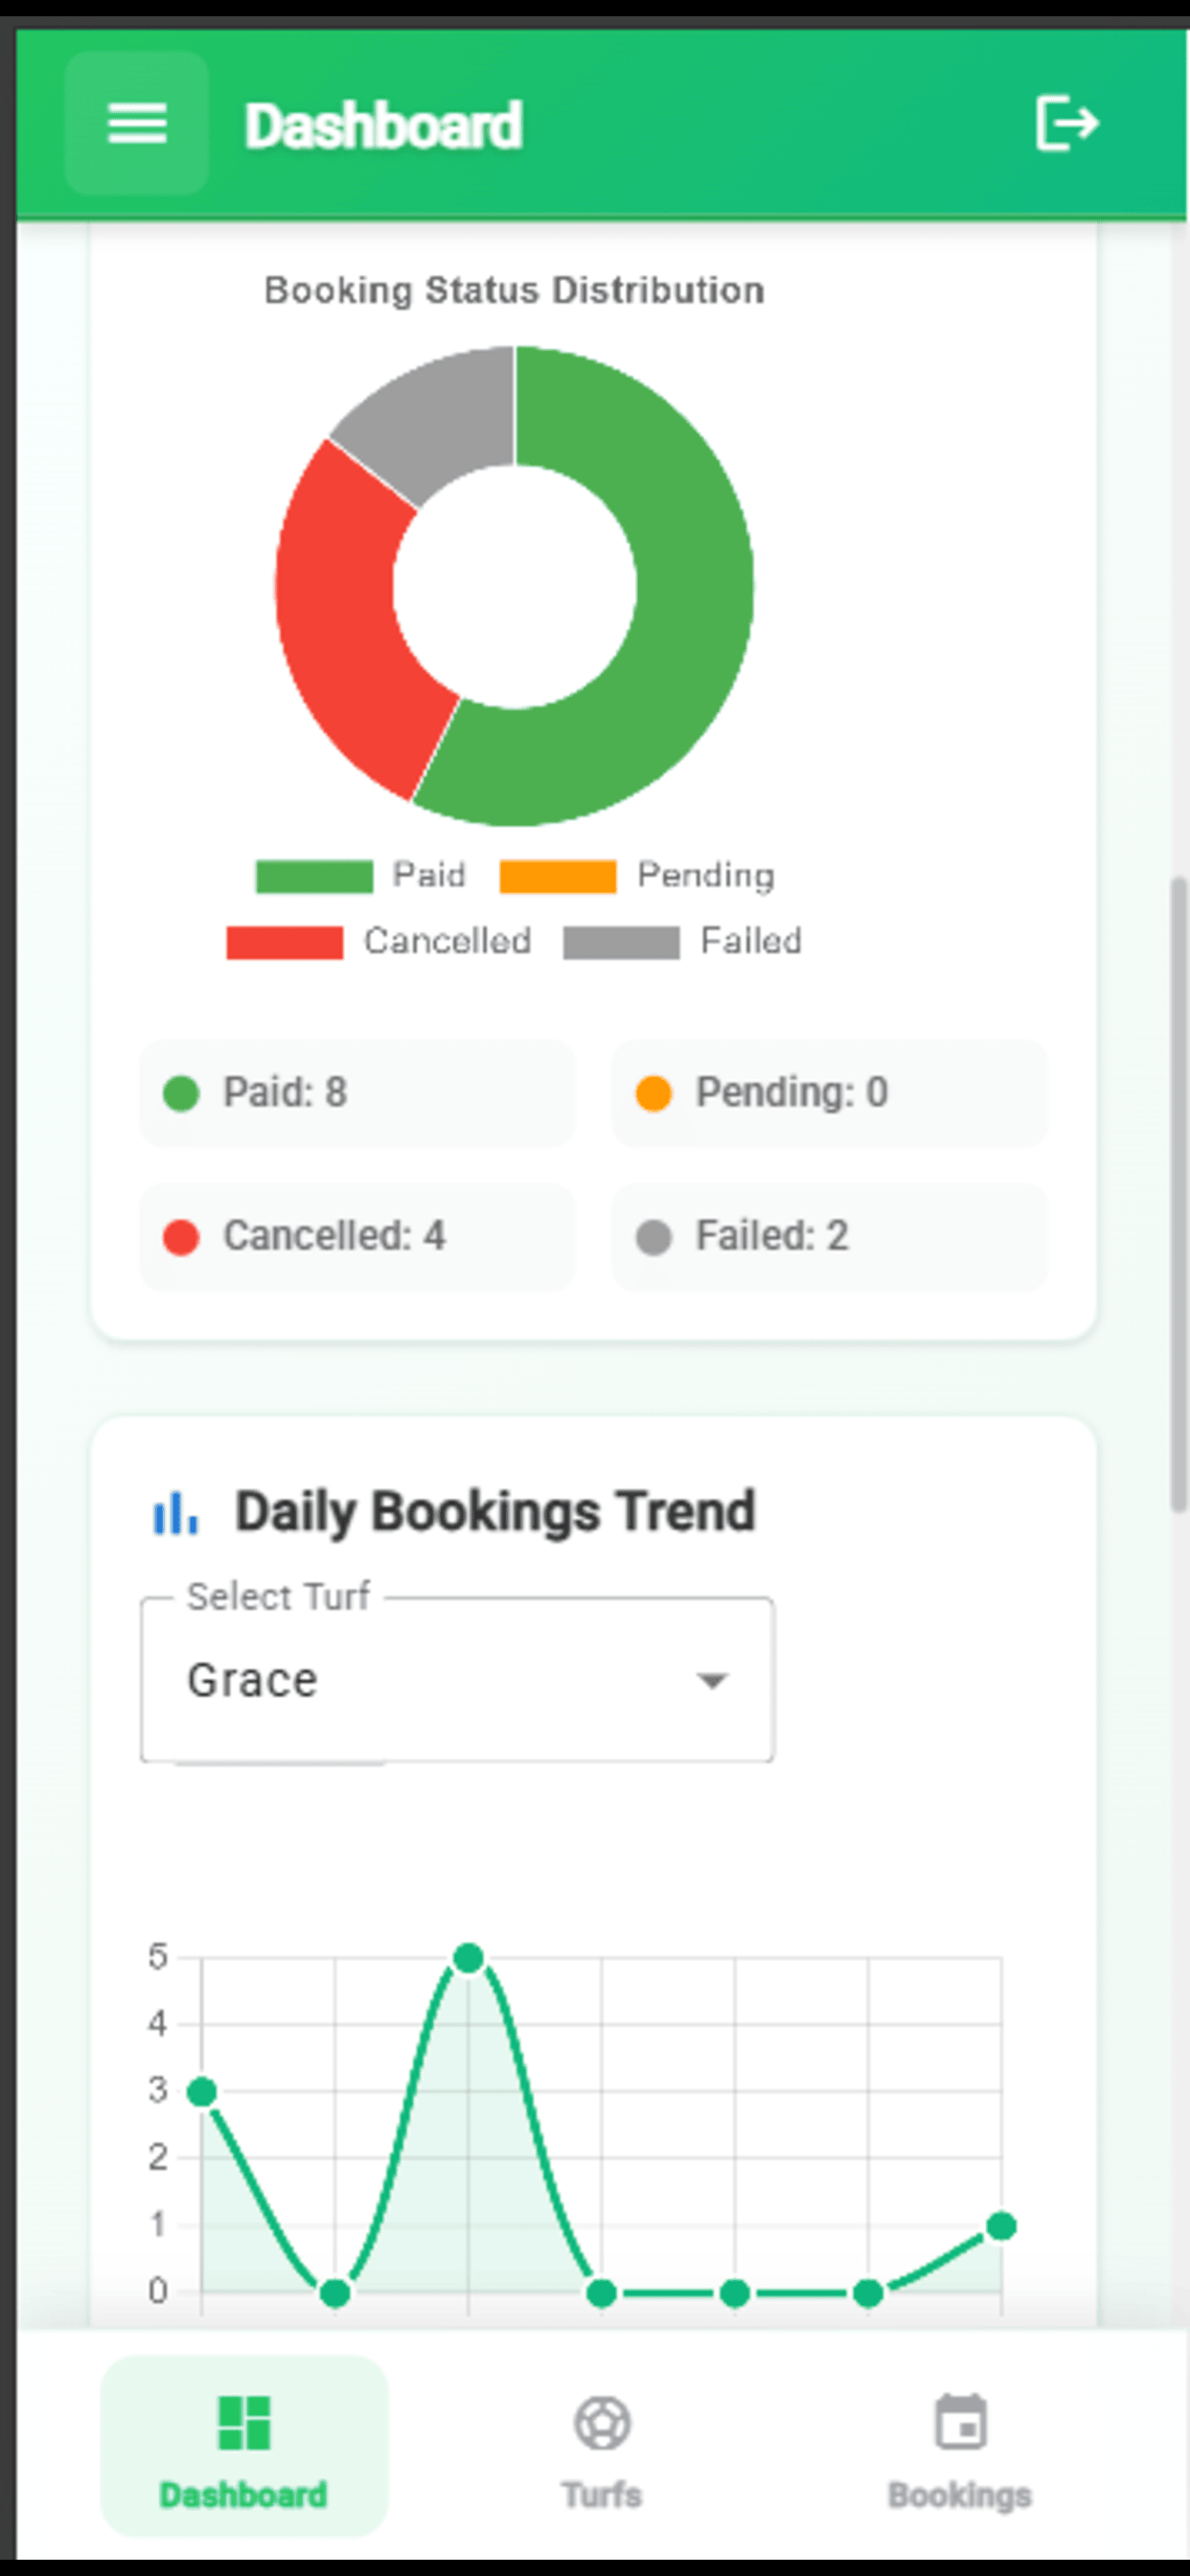Click the peak data point at value 5

pos(468,1957)
